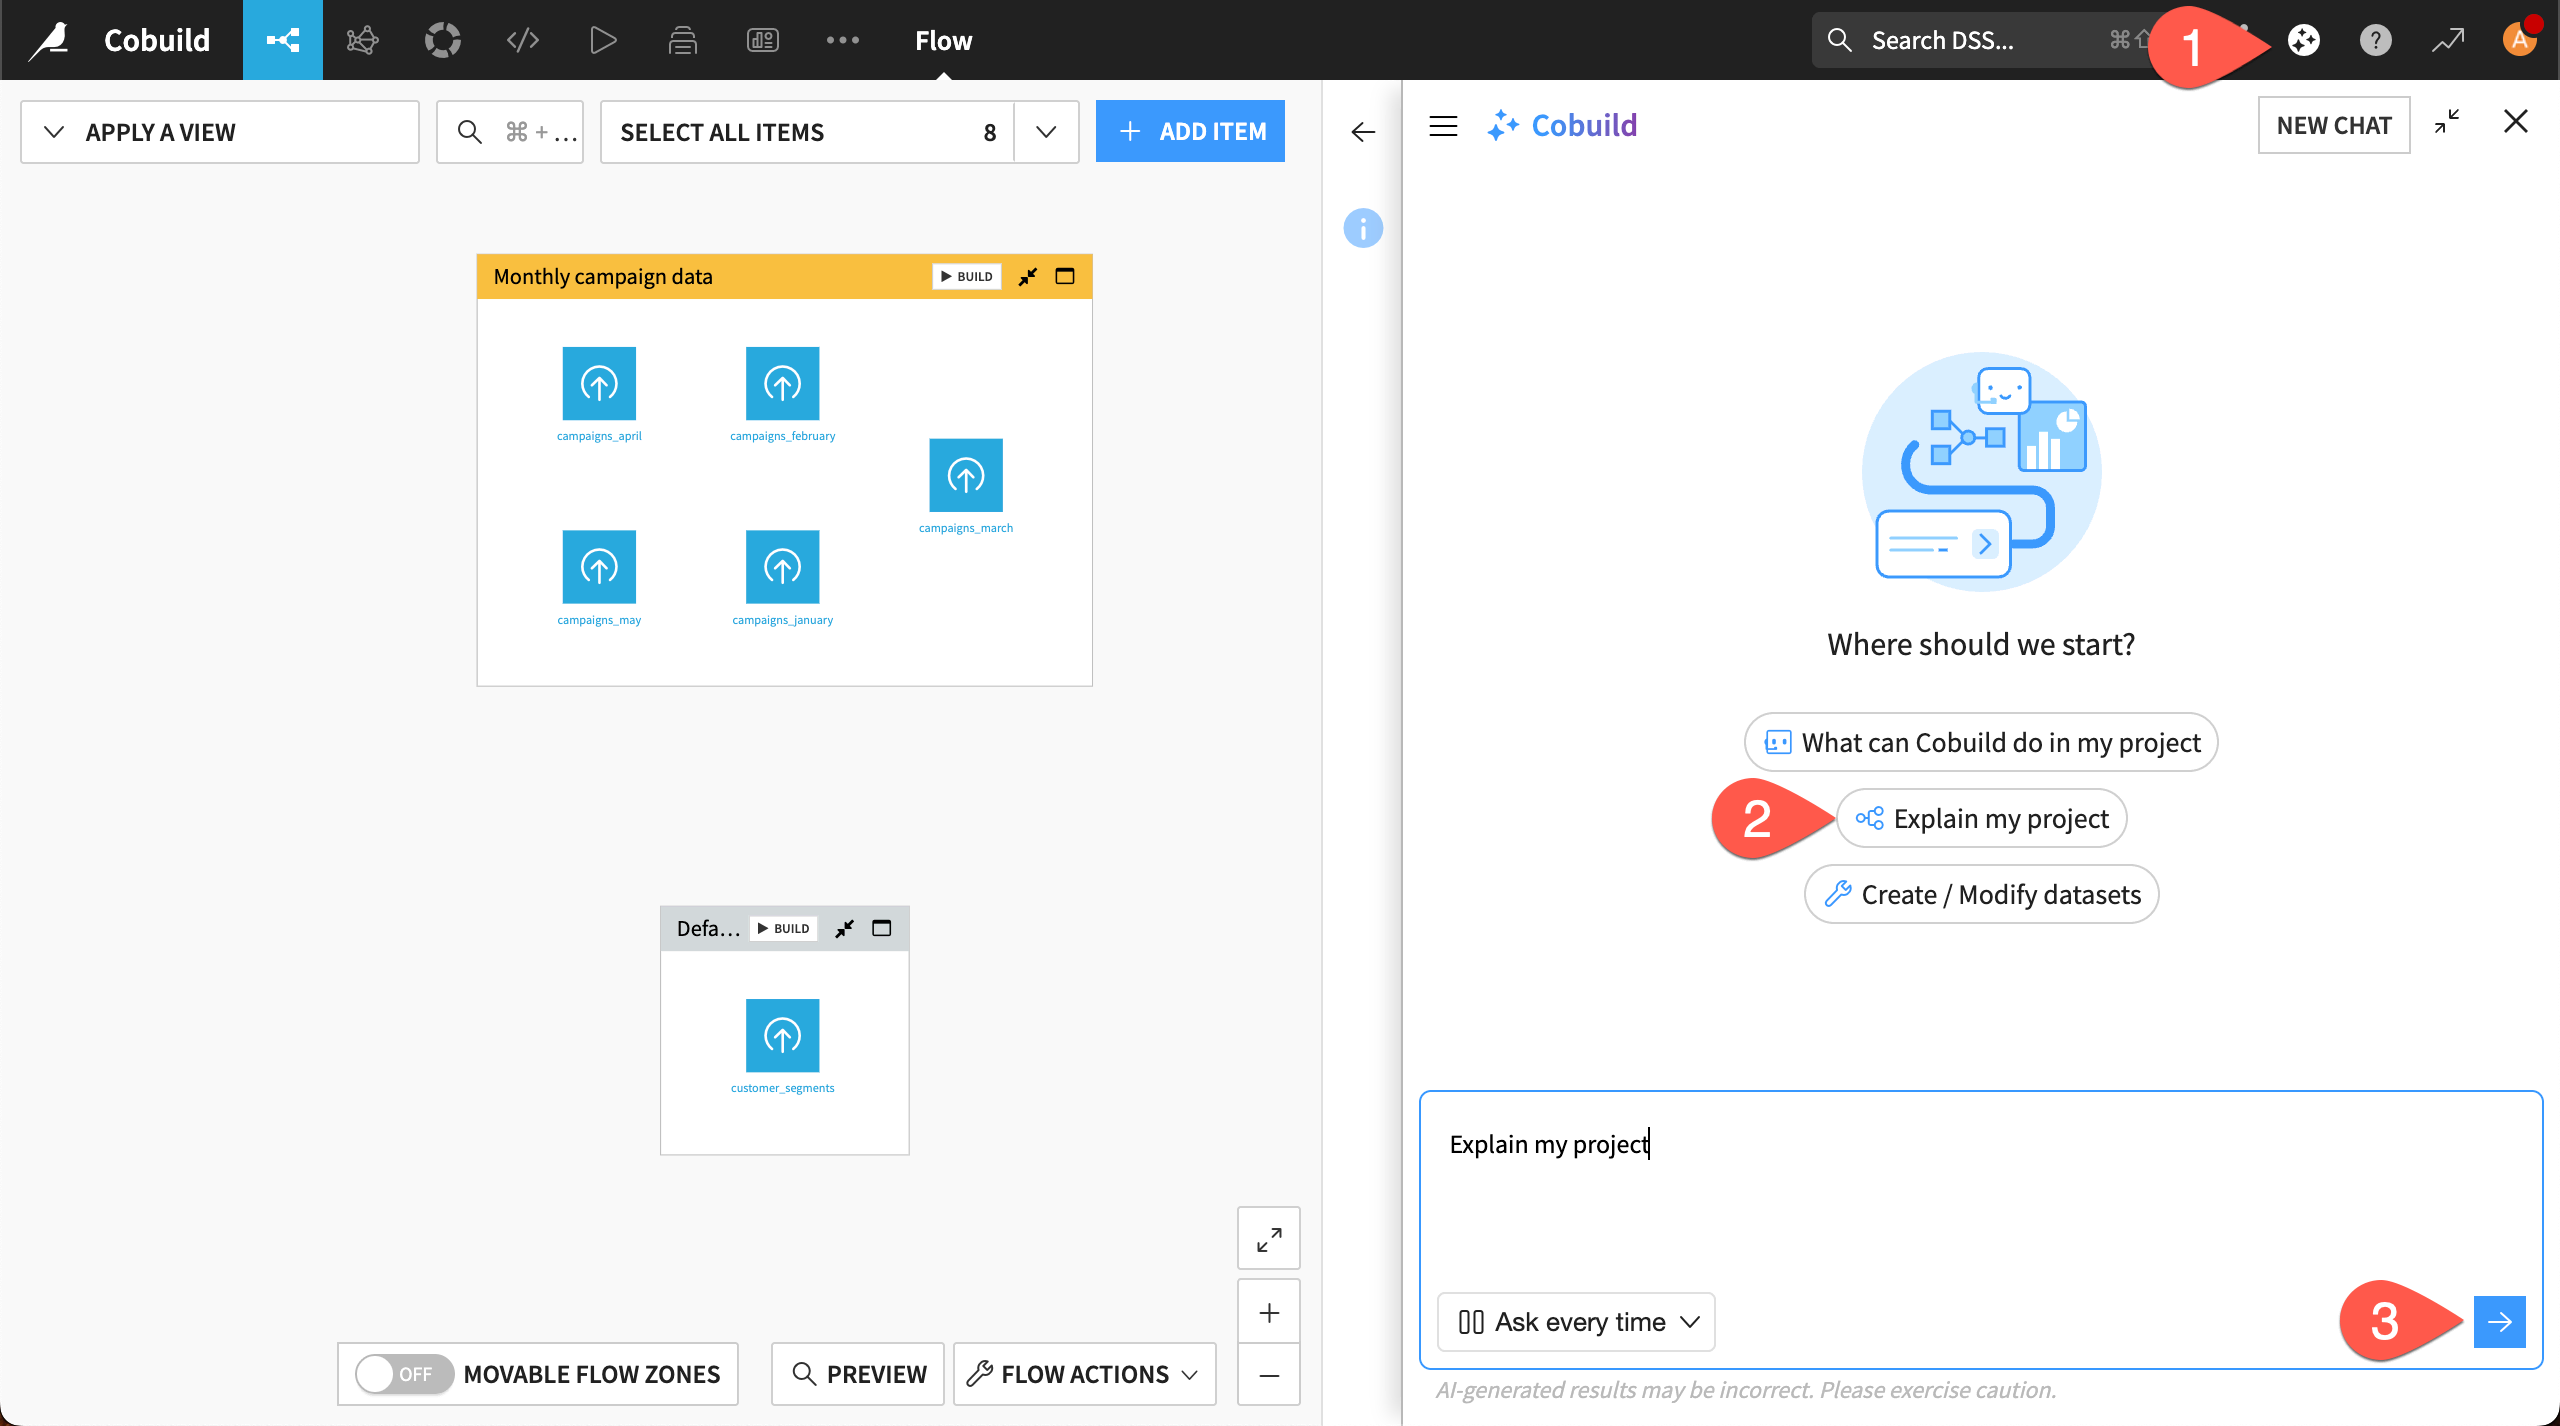2560x1426 pixels.
Task: Choose Explain my project suggestion
Action: pyautogui.click(x=1981, y=818)
